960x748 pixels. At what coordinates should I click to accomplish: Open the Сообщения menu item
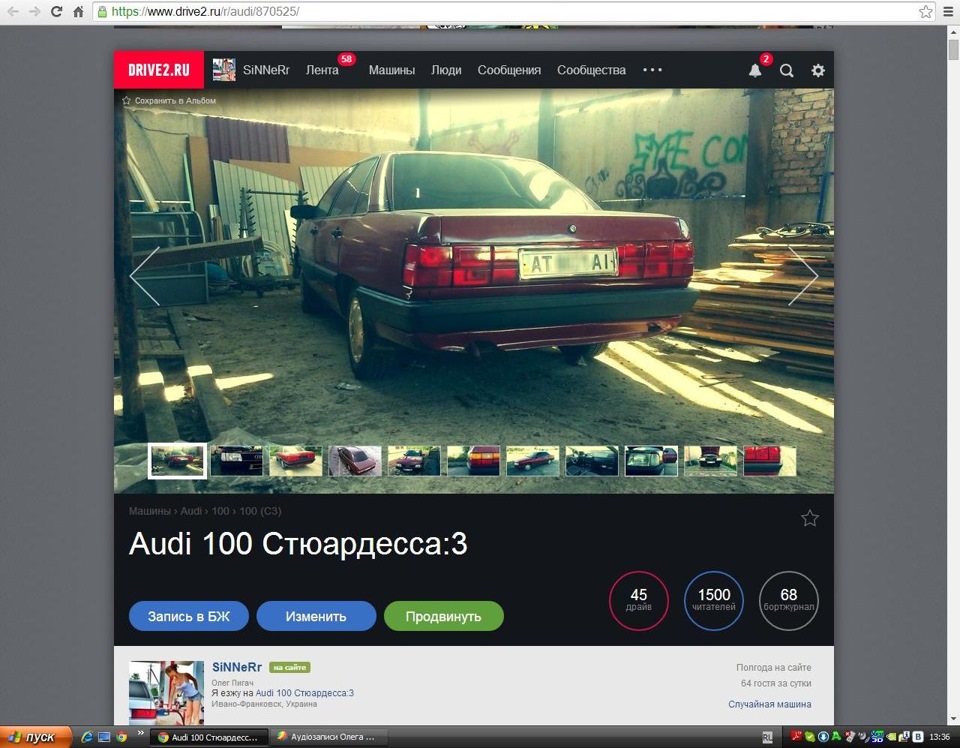pyautogui.click(x=509, y=70)
